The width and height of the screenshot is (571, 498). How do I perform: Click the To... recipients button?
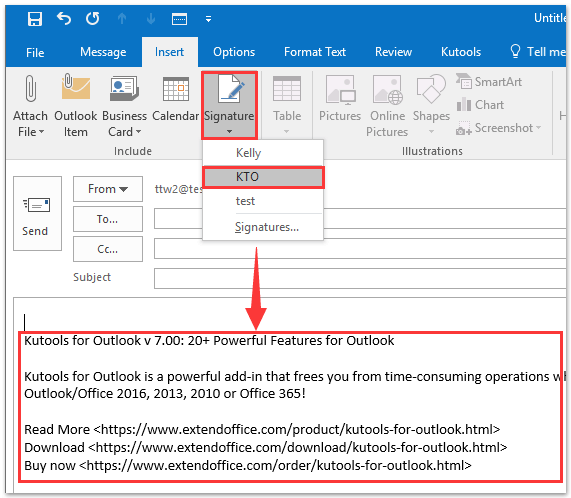pos(108,219)
